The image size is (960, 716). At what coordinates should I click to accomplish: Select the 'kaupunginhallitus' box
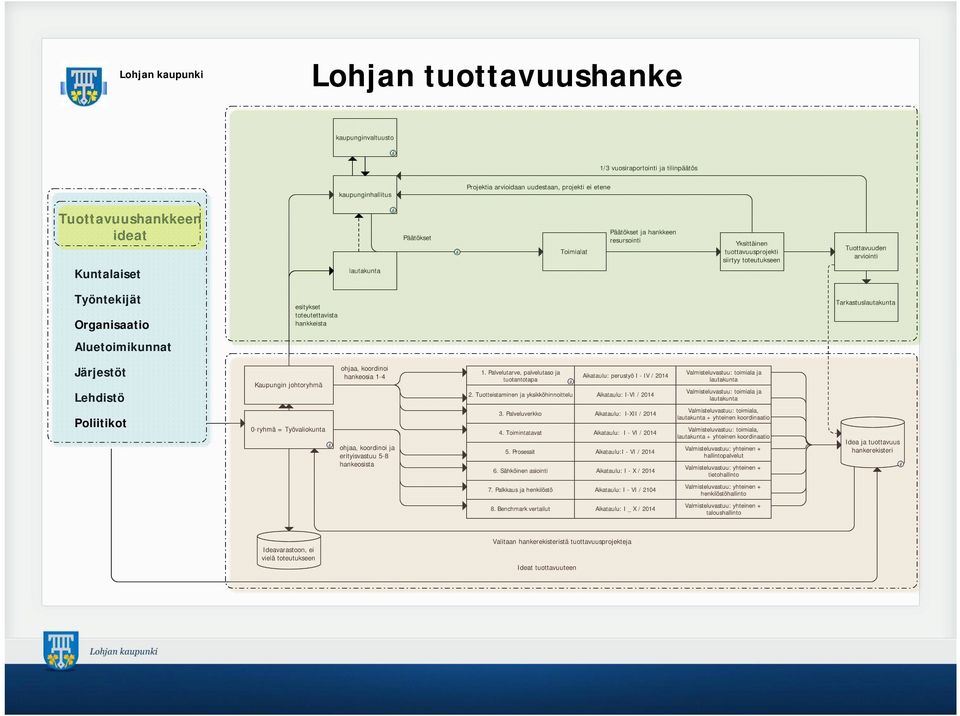coord(365,195)
